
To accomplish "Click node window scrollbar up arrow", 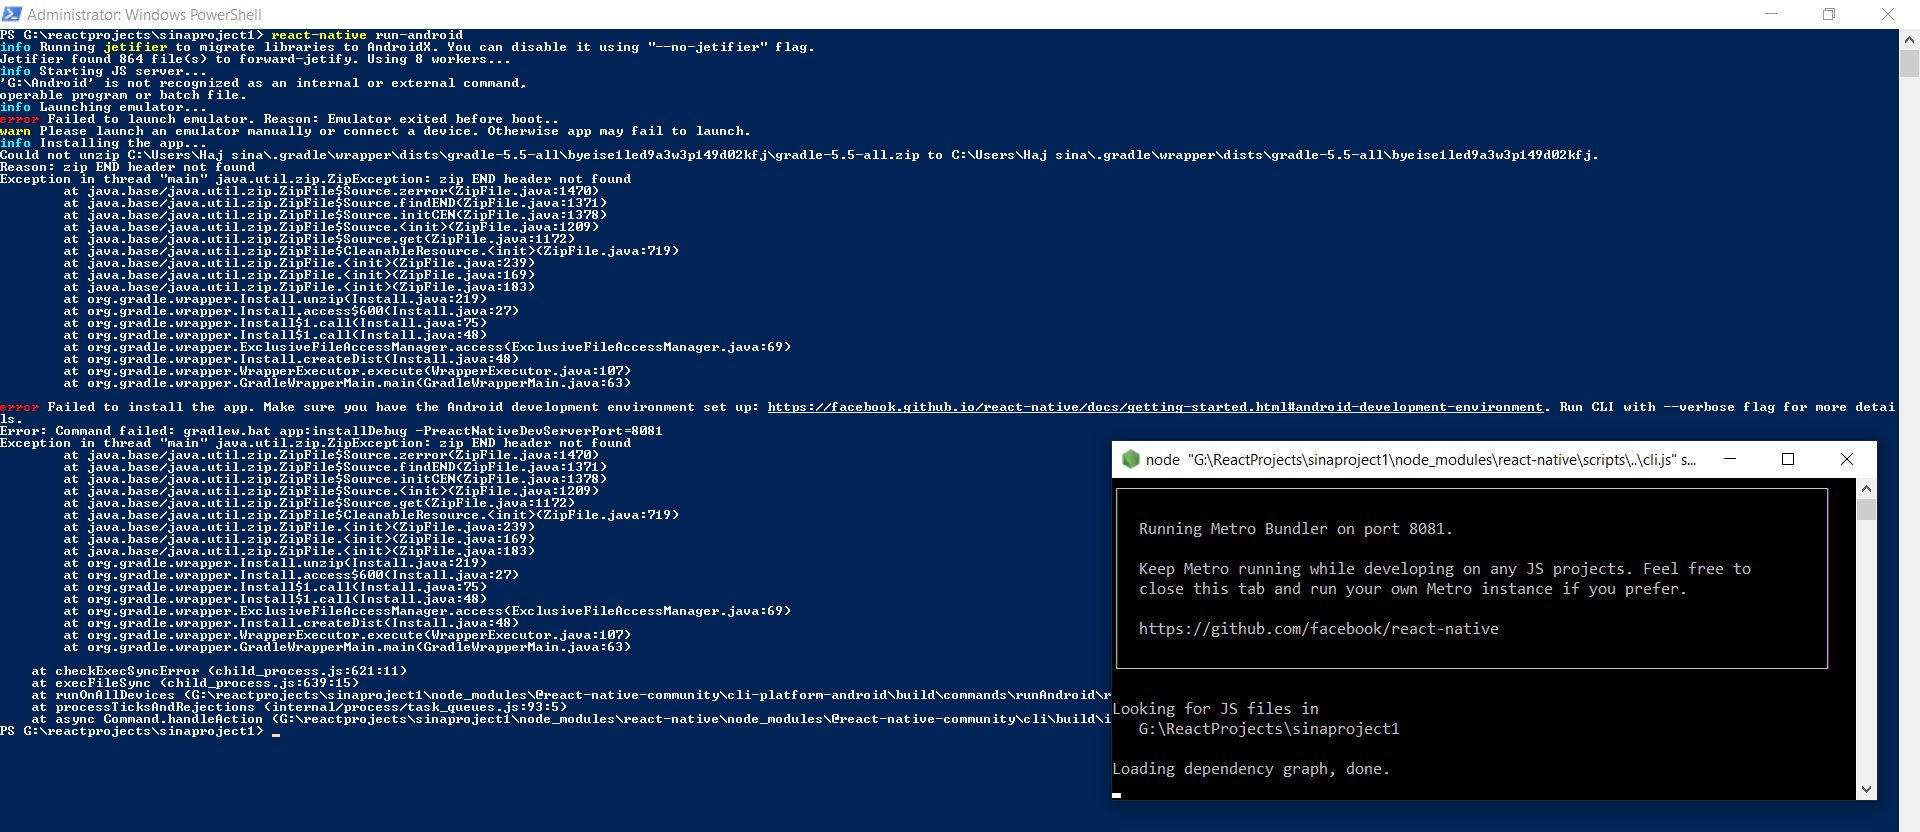I will (x=1866, y=489).
